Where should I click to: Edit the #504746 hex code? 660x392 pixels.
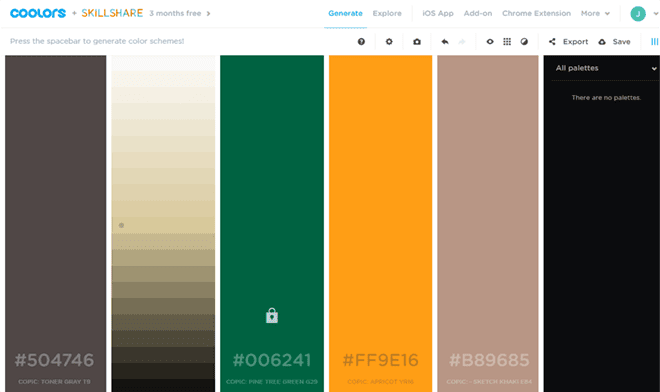tap(54, 360)
